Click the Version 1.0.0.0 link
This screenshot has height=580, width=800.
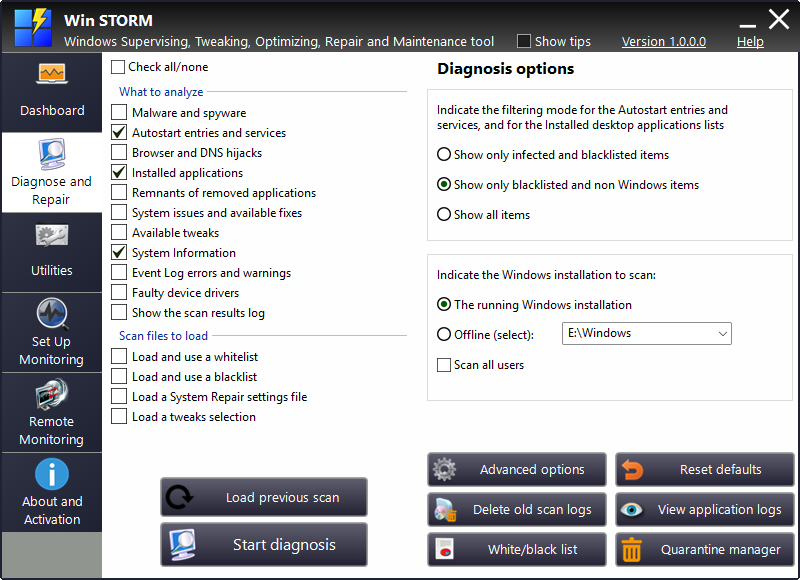pyautogui.click(x=664, y=42)
